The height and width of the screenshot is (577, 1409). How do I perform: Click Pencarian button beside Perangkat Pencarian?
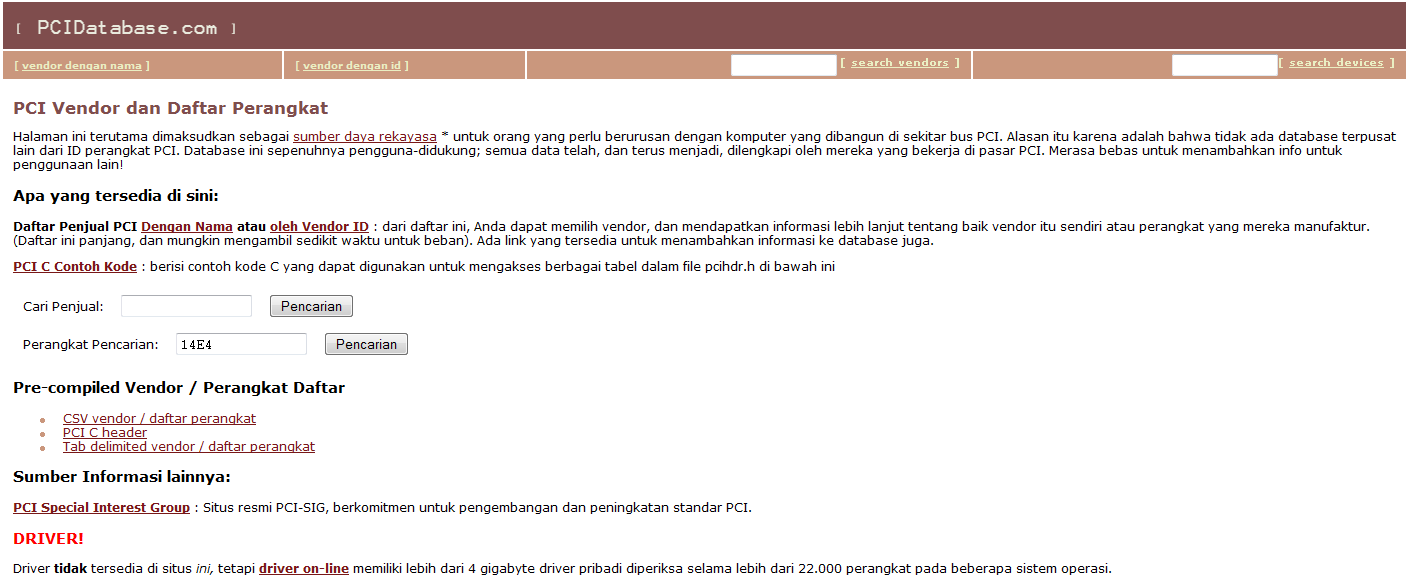point(366,344)
